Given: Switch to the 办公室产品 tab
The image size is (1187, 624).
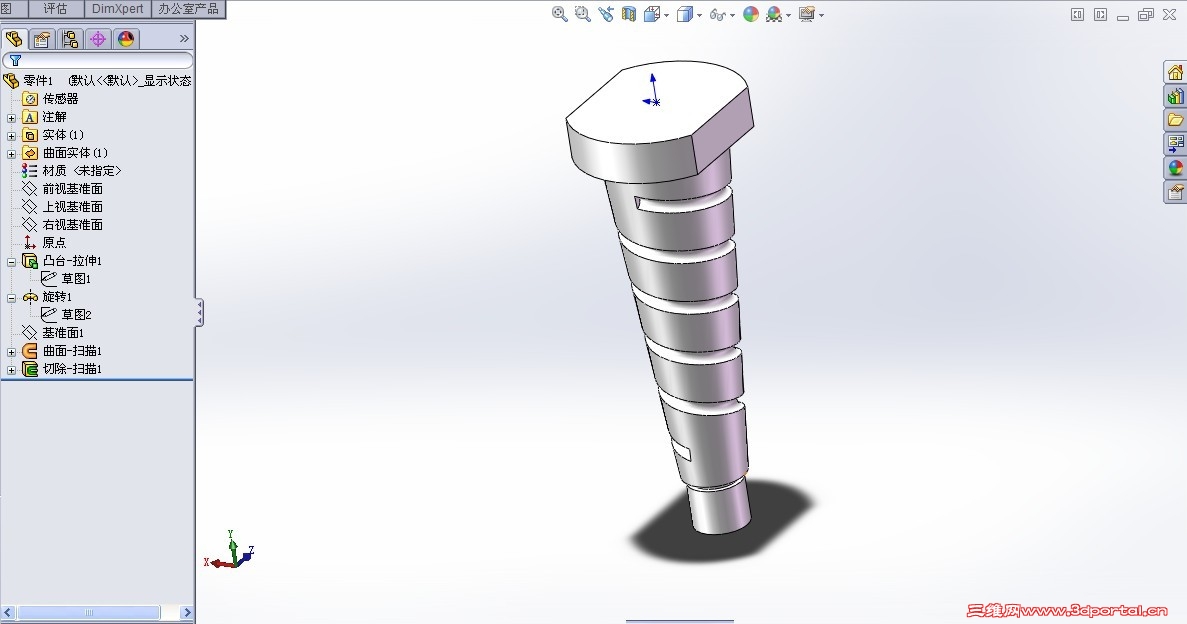Looking at the screenshot, I should [x=188, y=9].
